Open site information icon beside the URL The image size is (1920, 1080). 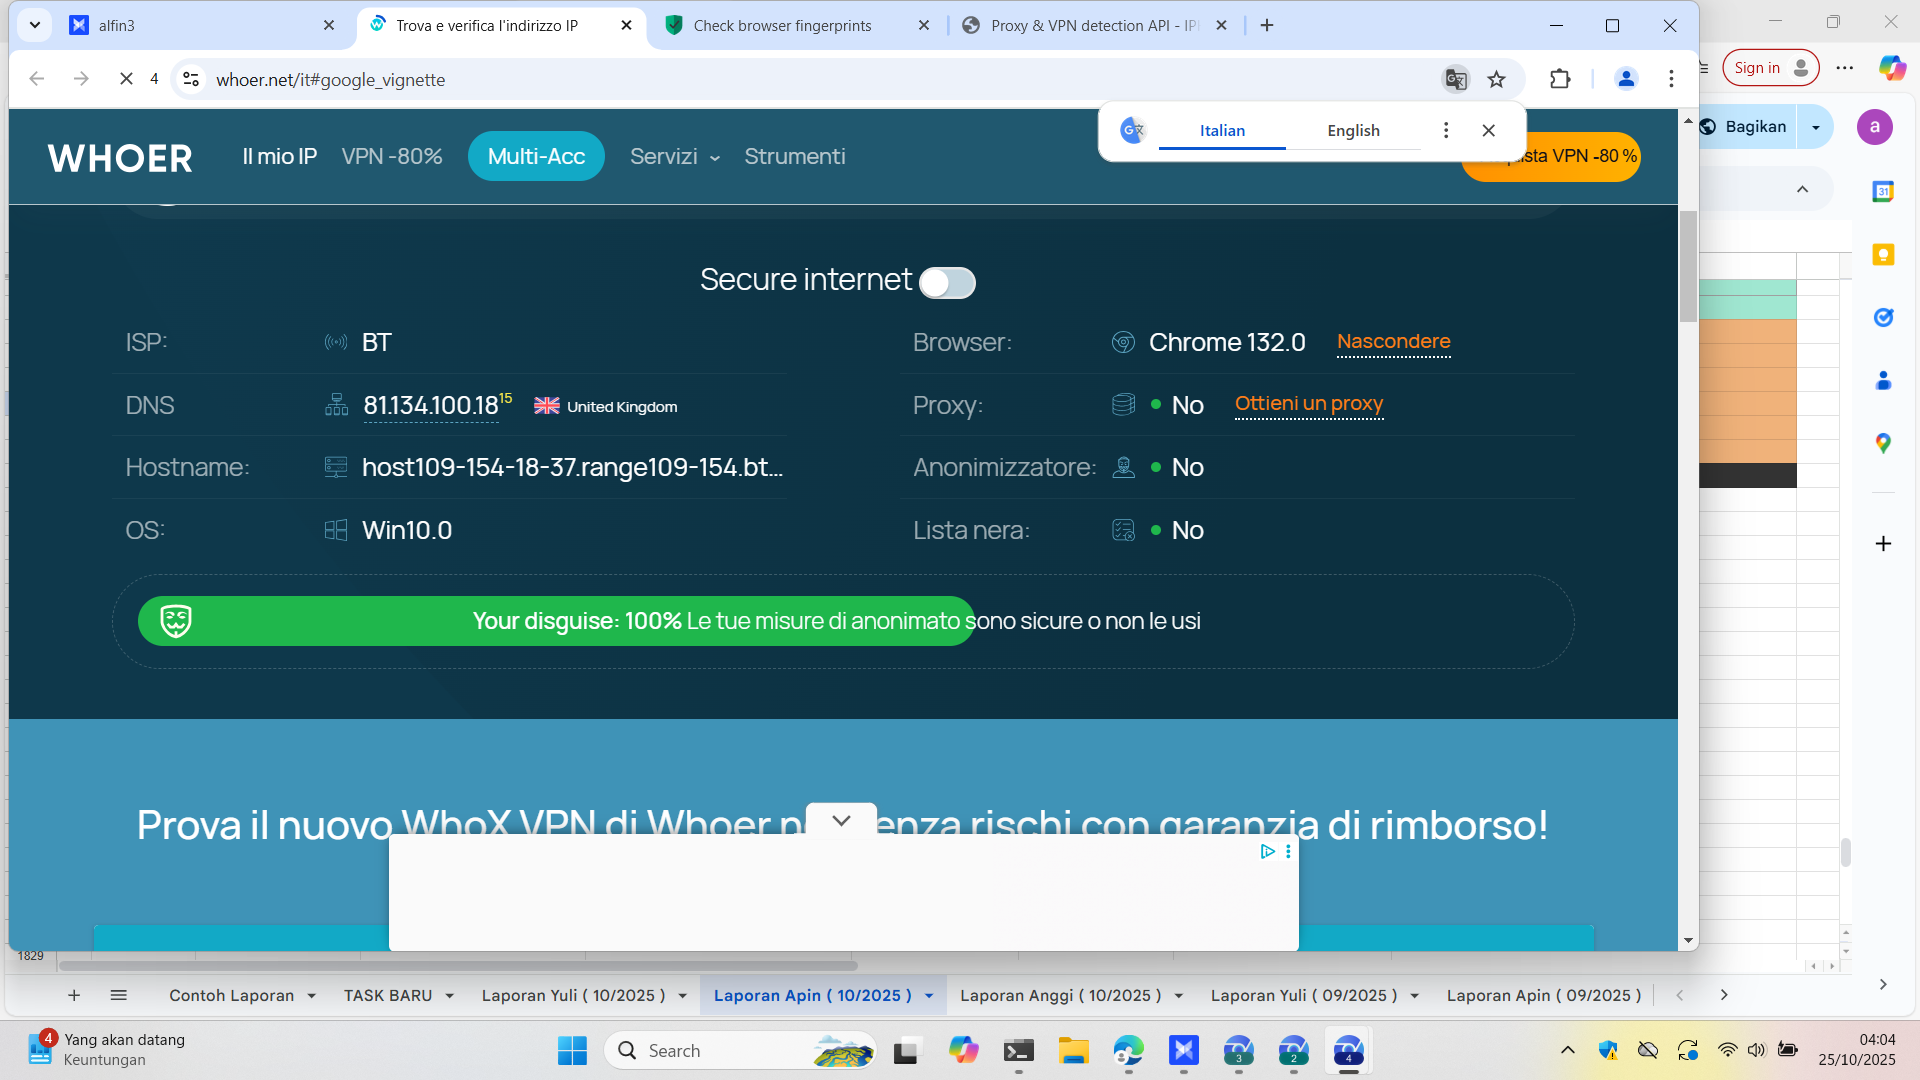[x=191, y=79]
